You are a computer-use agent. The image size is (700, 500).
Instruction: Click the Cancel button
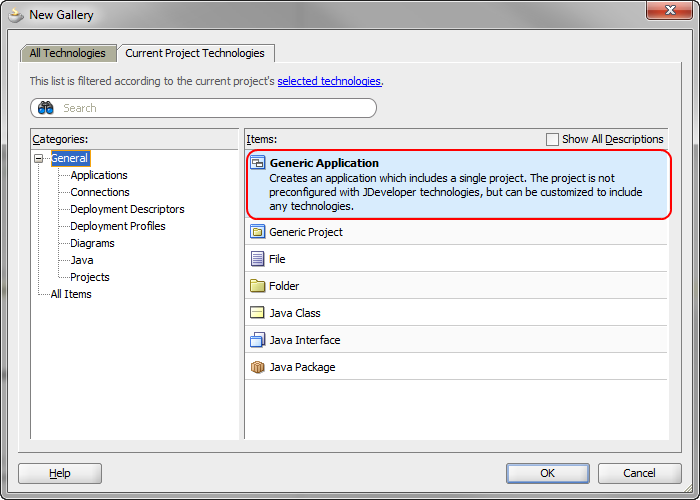click(639, 473)
